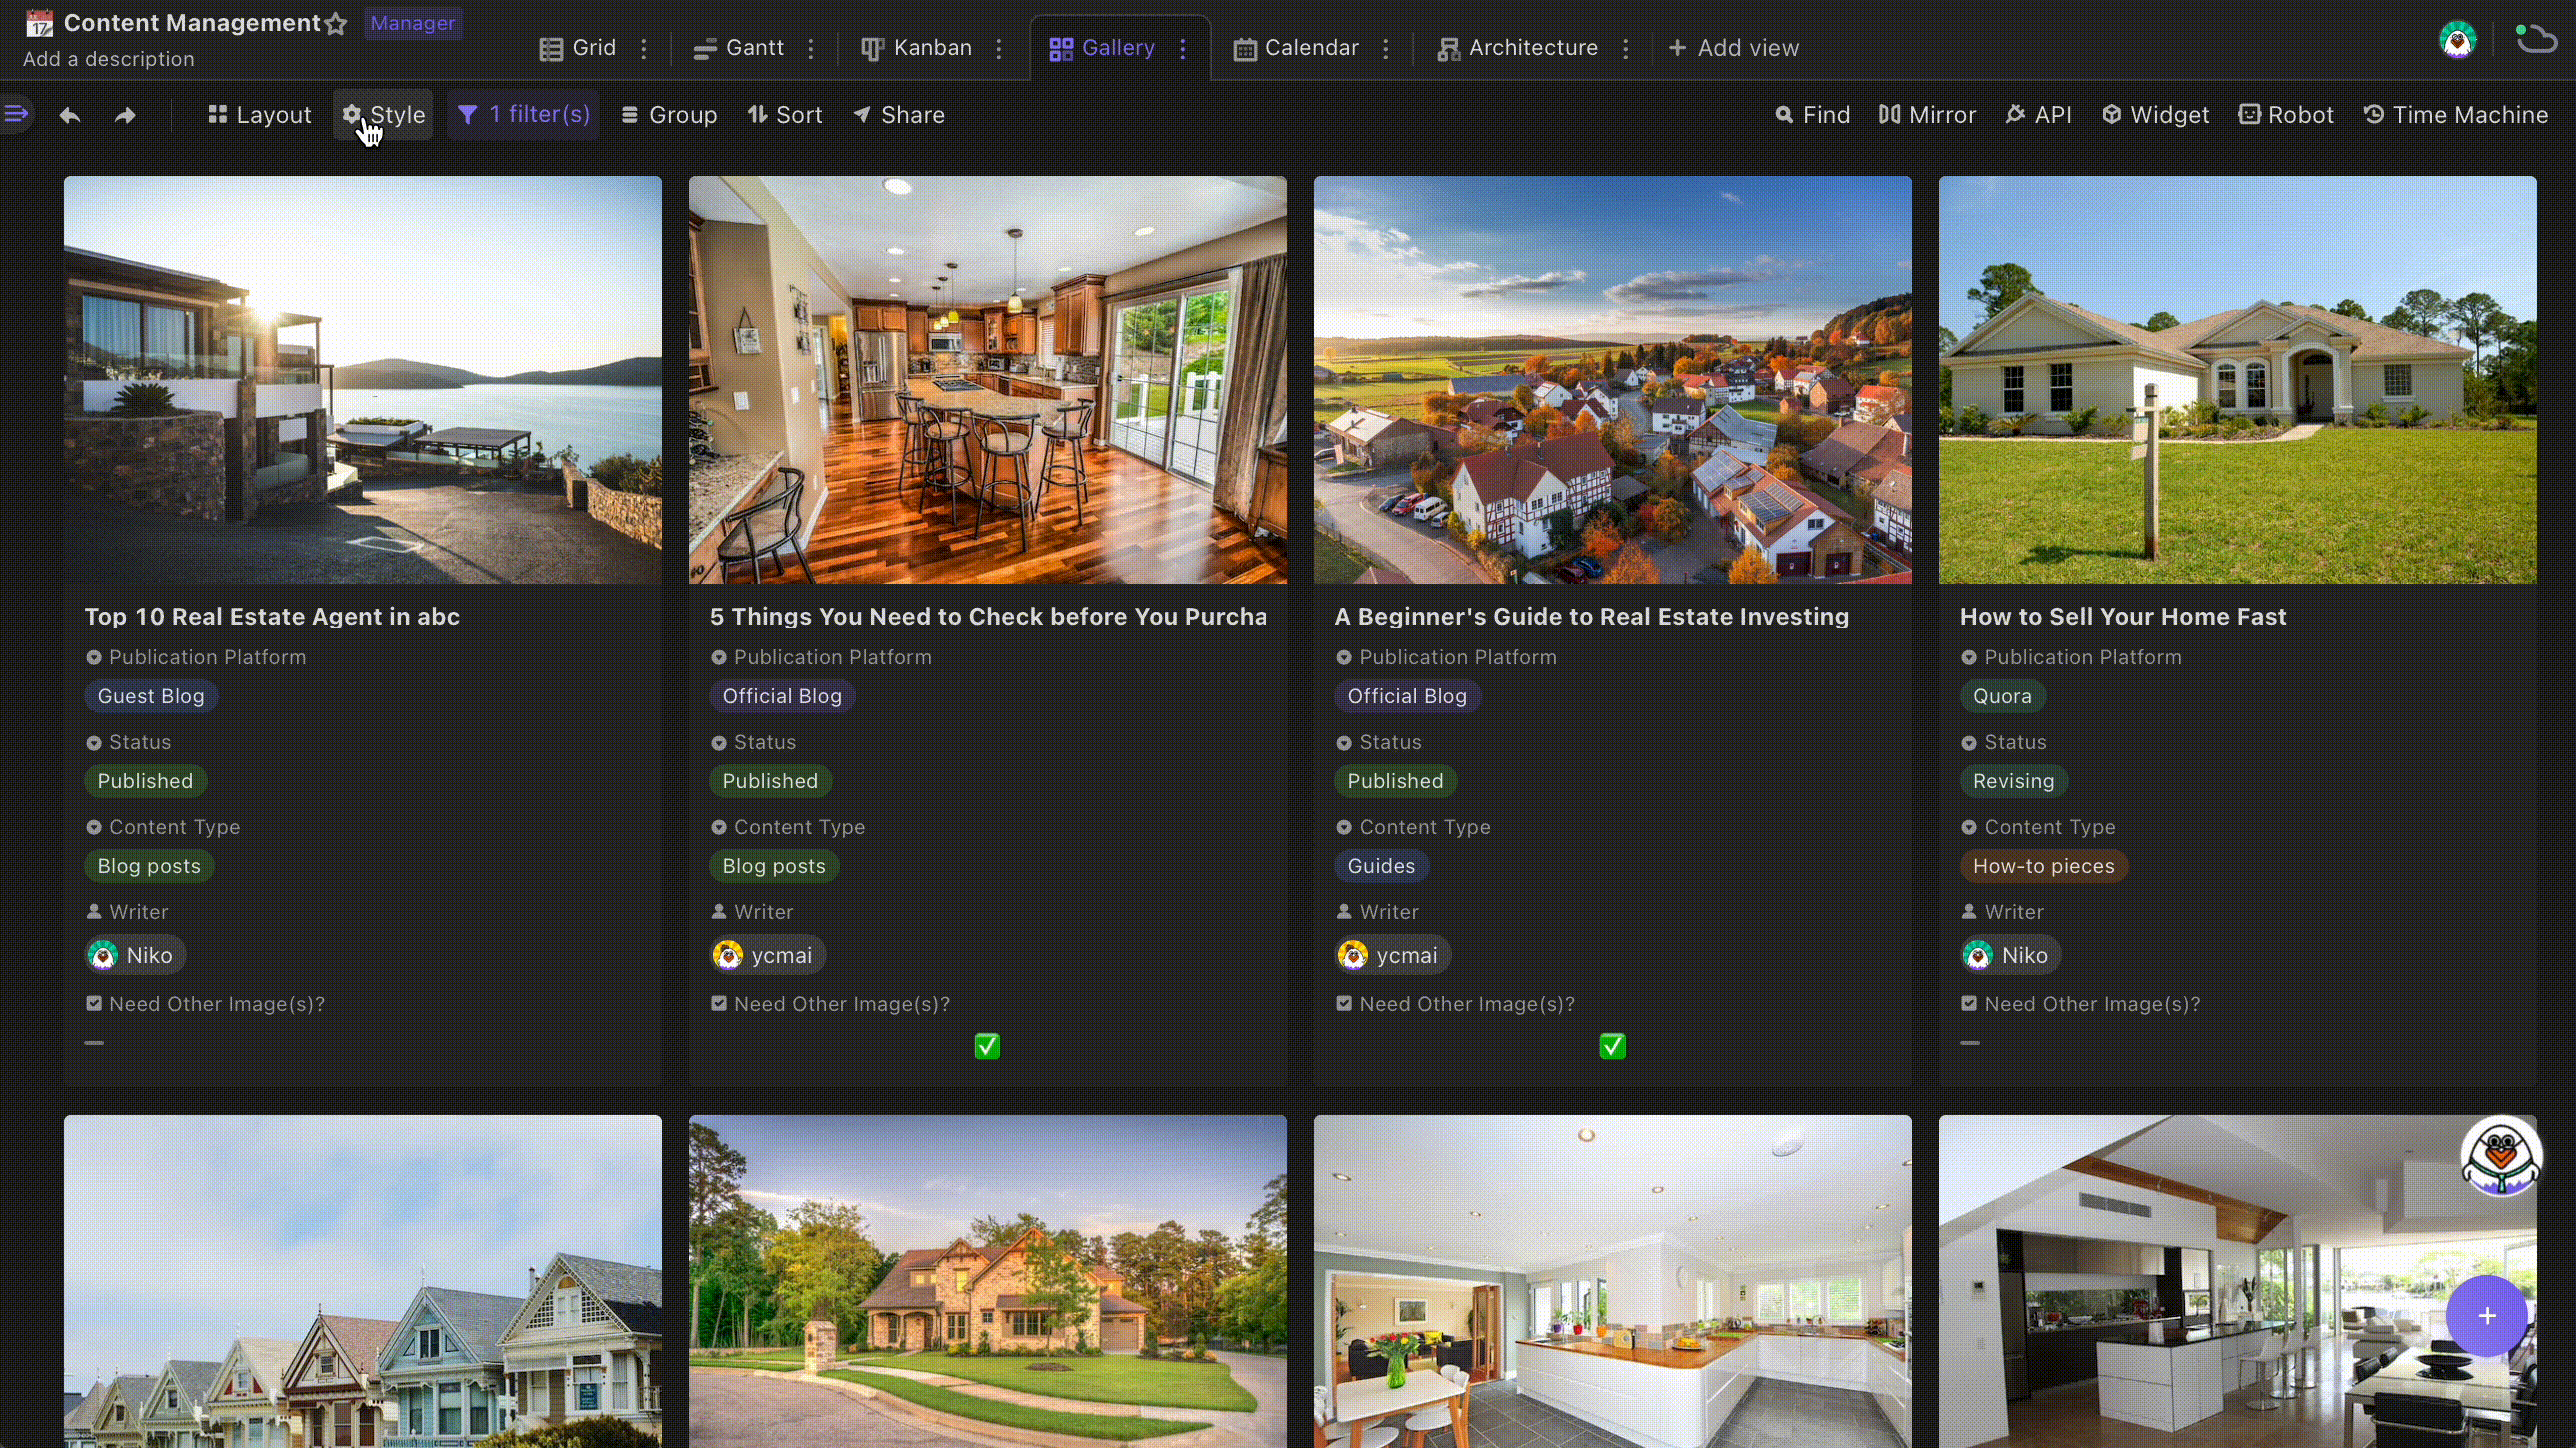The width and height of the screenshot is (2576, 1448).
Task: Switch to the Gantt view tab
Action: tap(739, 48)
